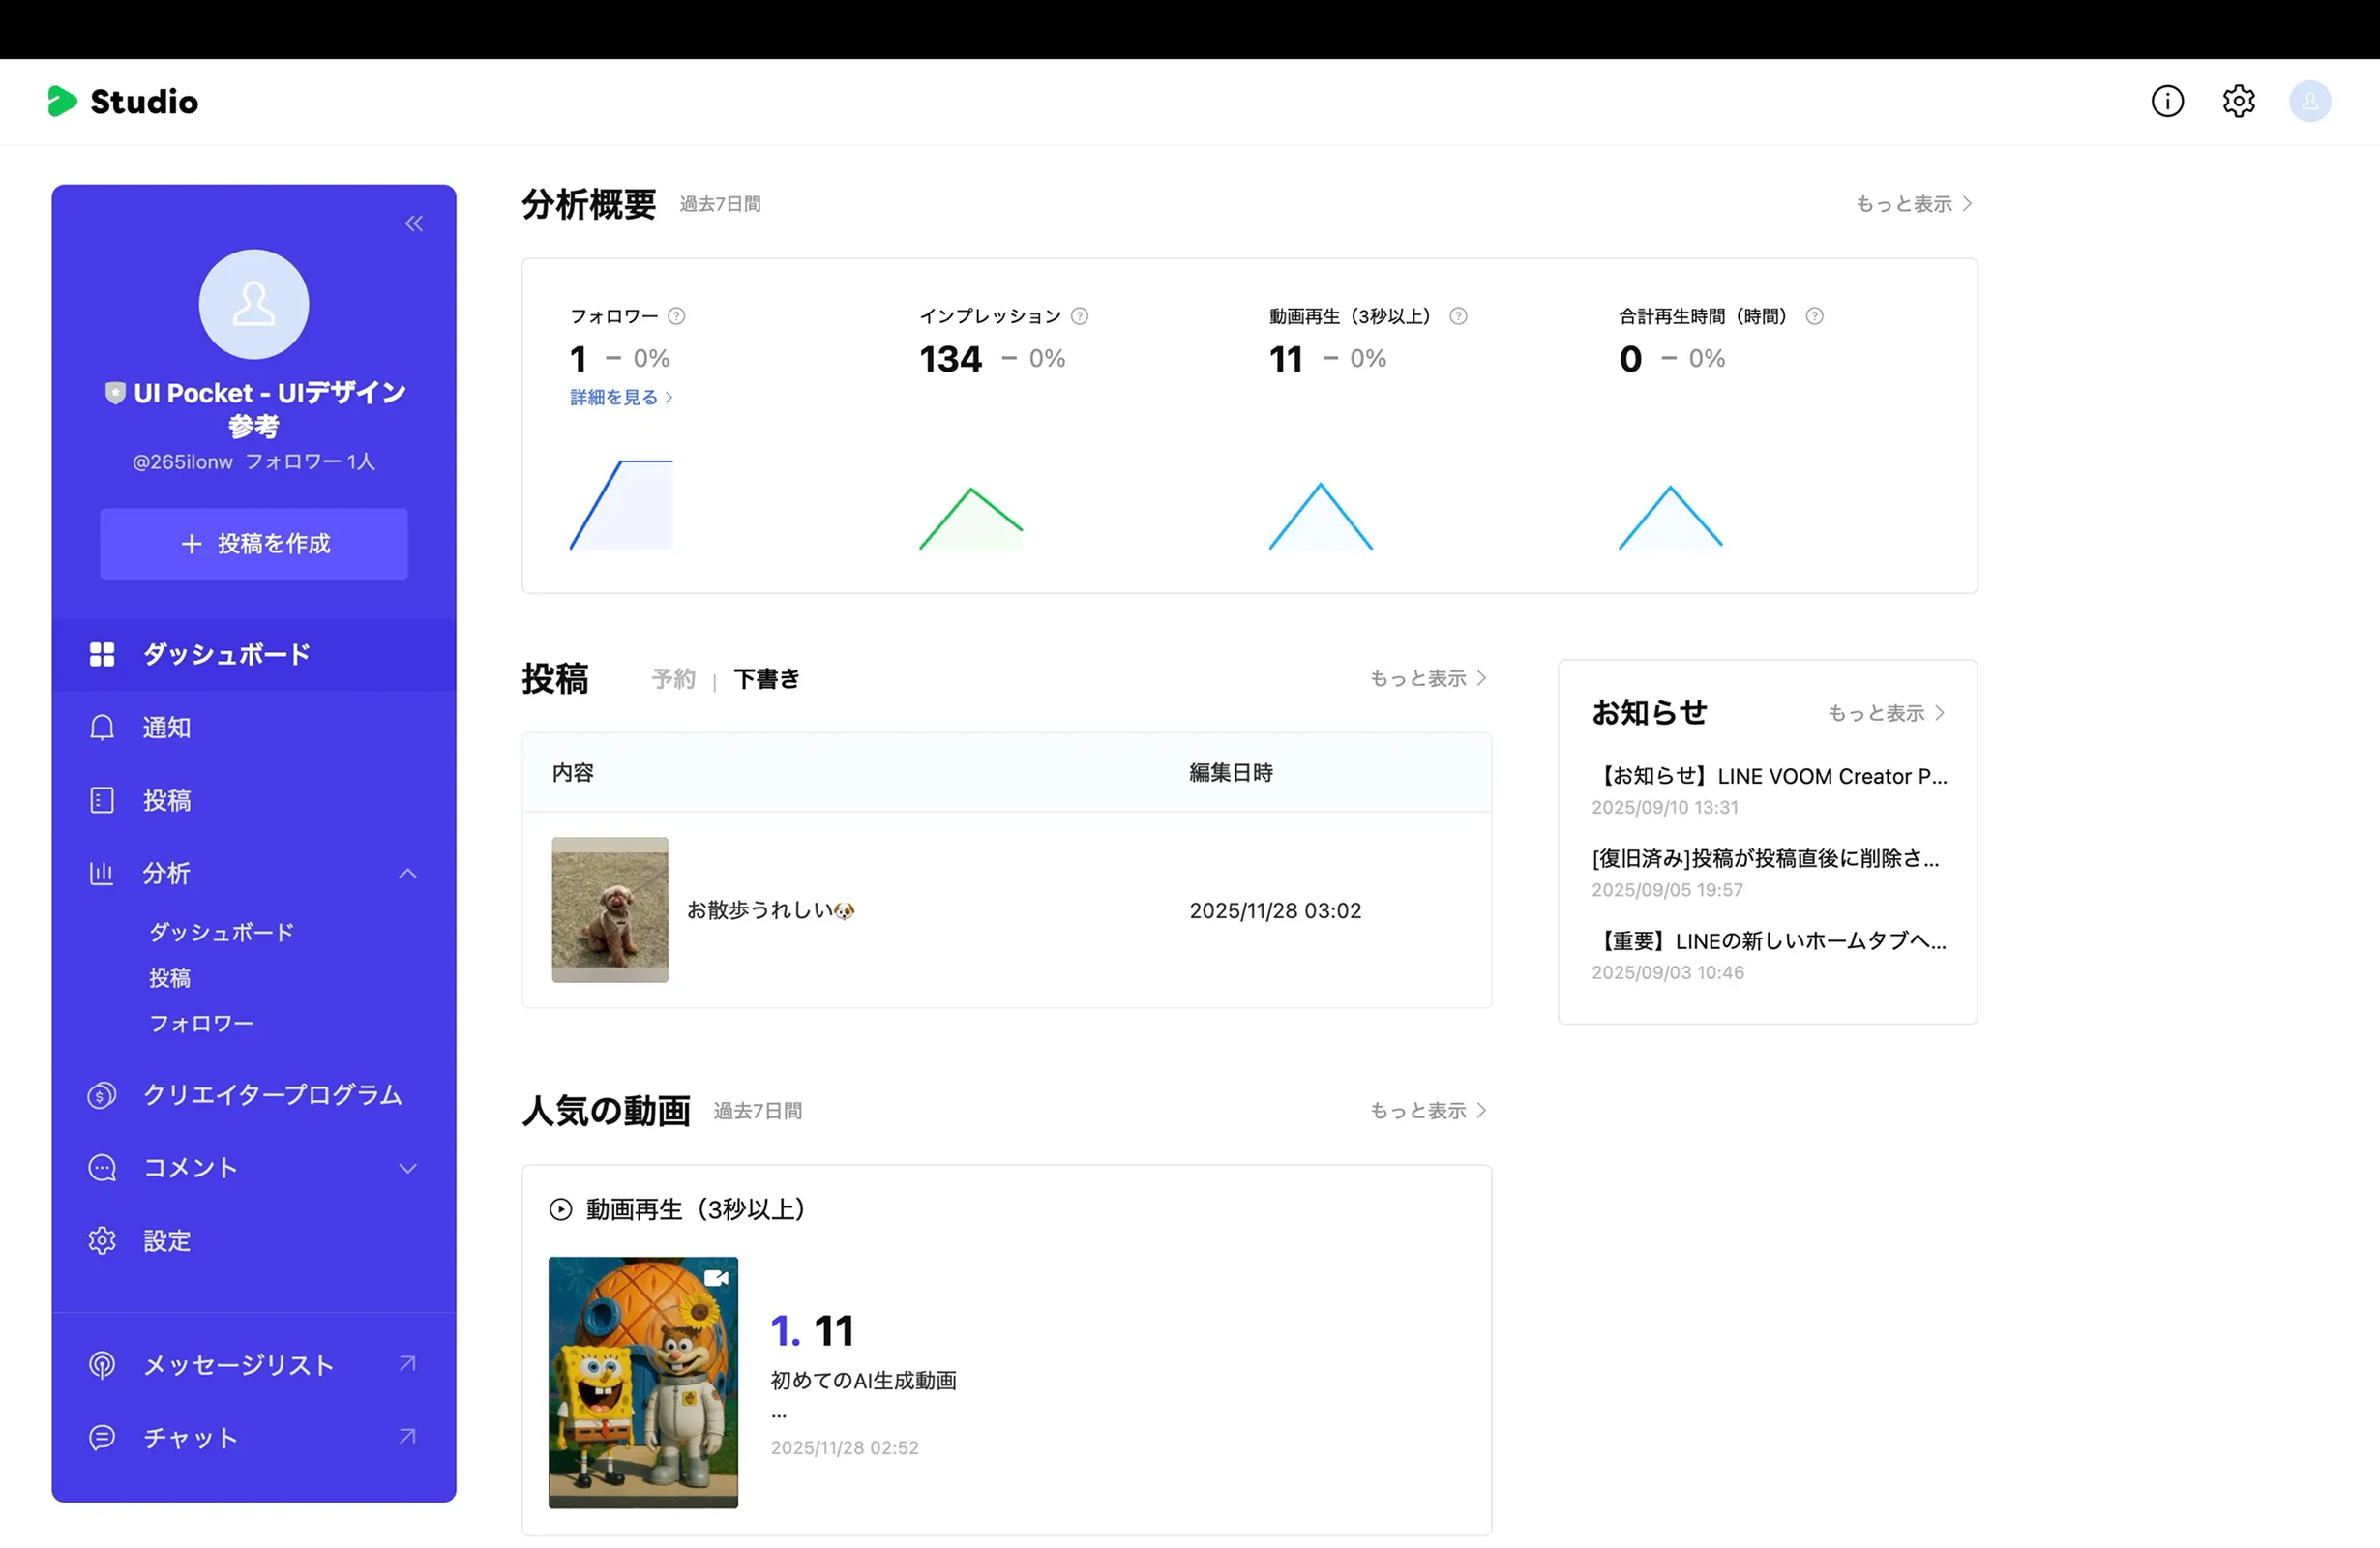Viewport: 2380px width, 1548px height.
Task: Expand the コメント section in sidebar
Action: coord(408,1167)
